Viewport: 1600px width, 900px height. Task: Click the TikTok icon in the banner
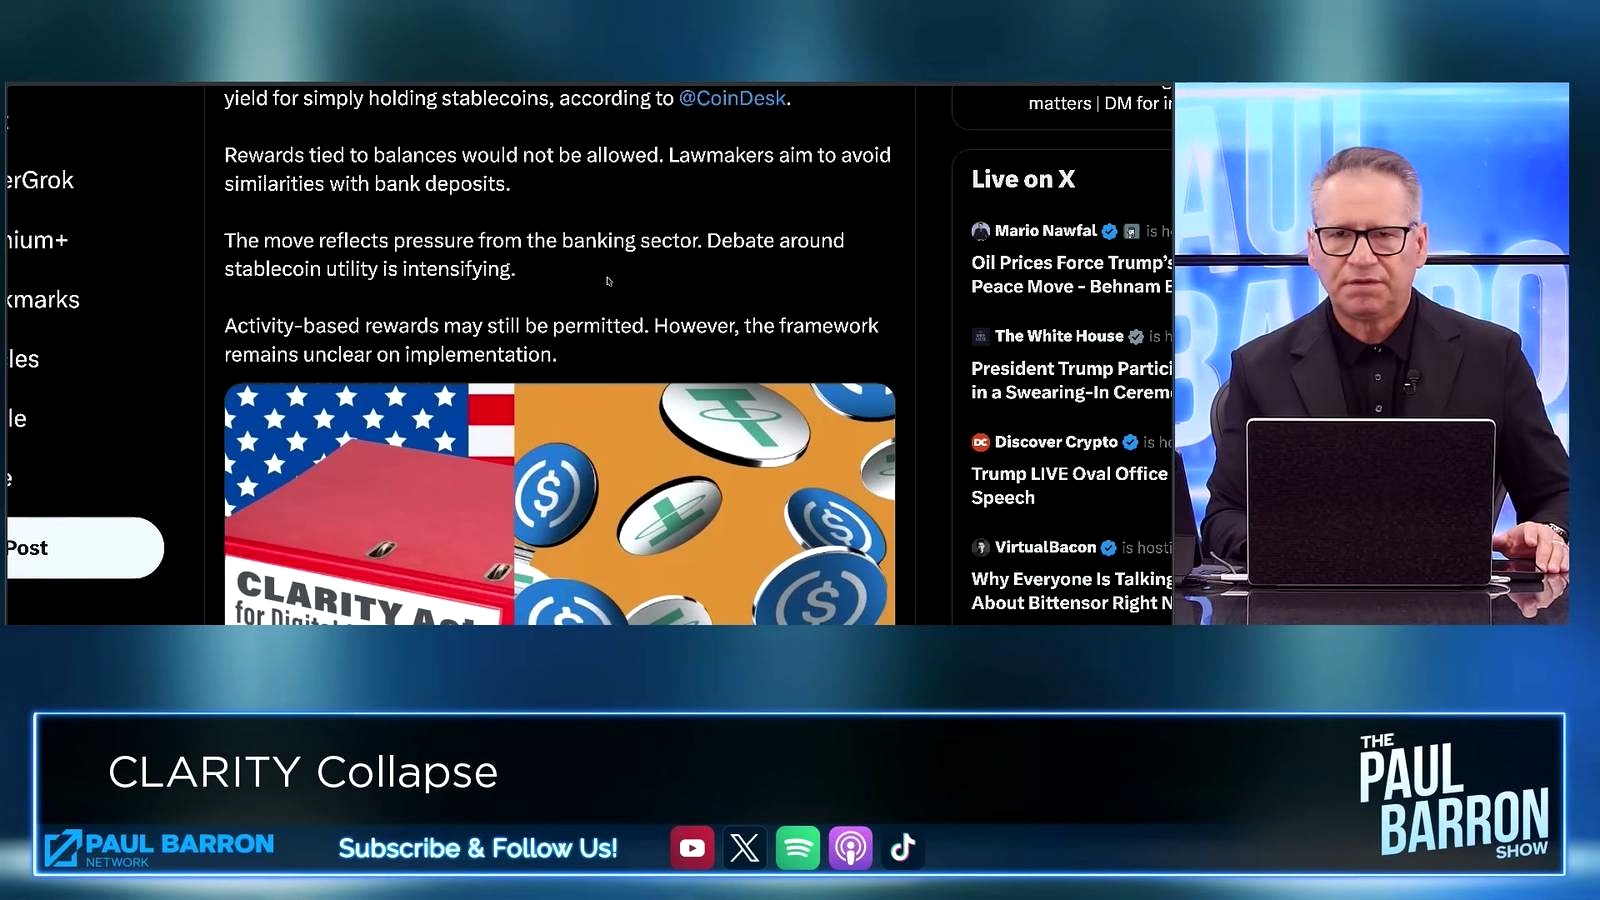[x=903, y=848]
